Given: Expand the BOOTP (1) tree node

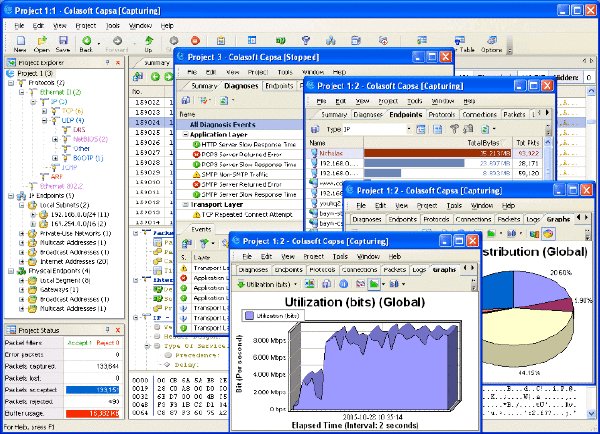Looking at the screenshot, I should tap(55, 158).
